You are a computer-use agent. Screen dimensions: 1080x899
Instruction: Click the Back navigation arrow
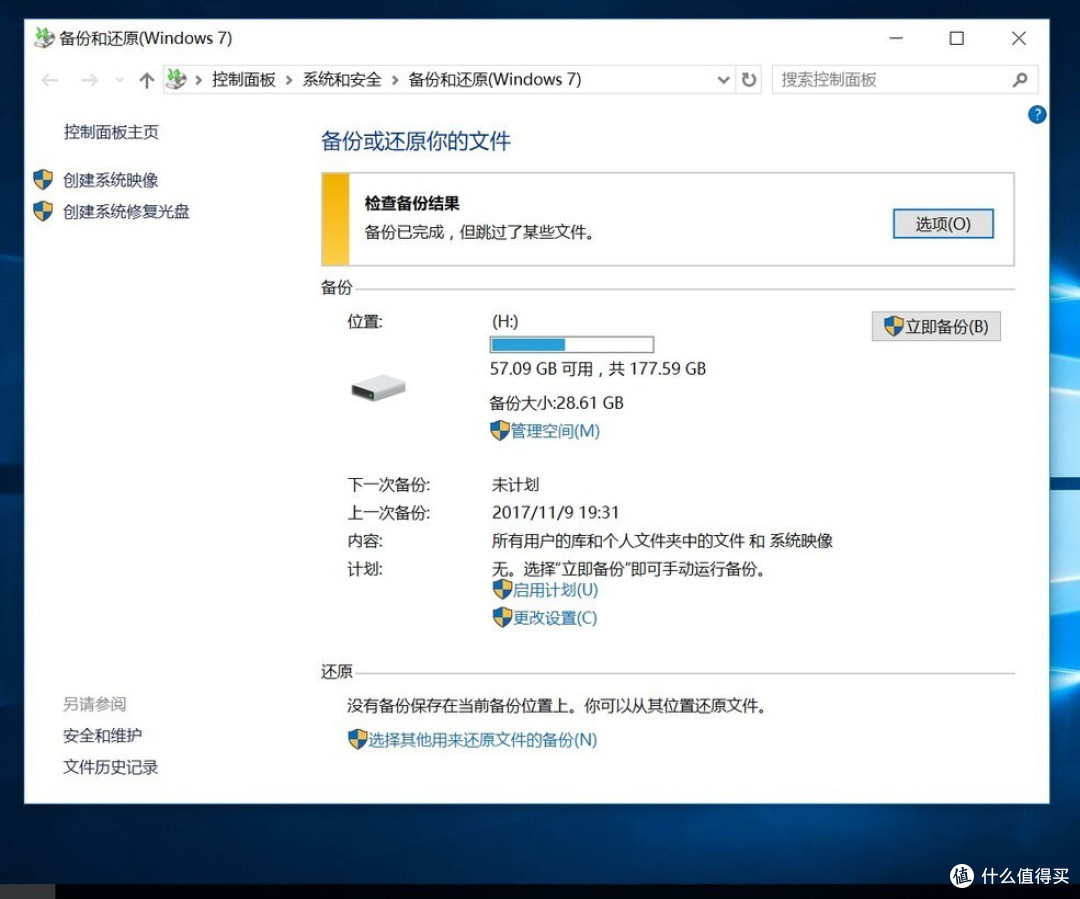click(50, 81)
